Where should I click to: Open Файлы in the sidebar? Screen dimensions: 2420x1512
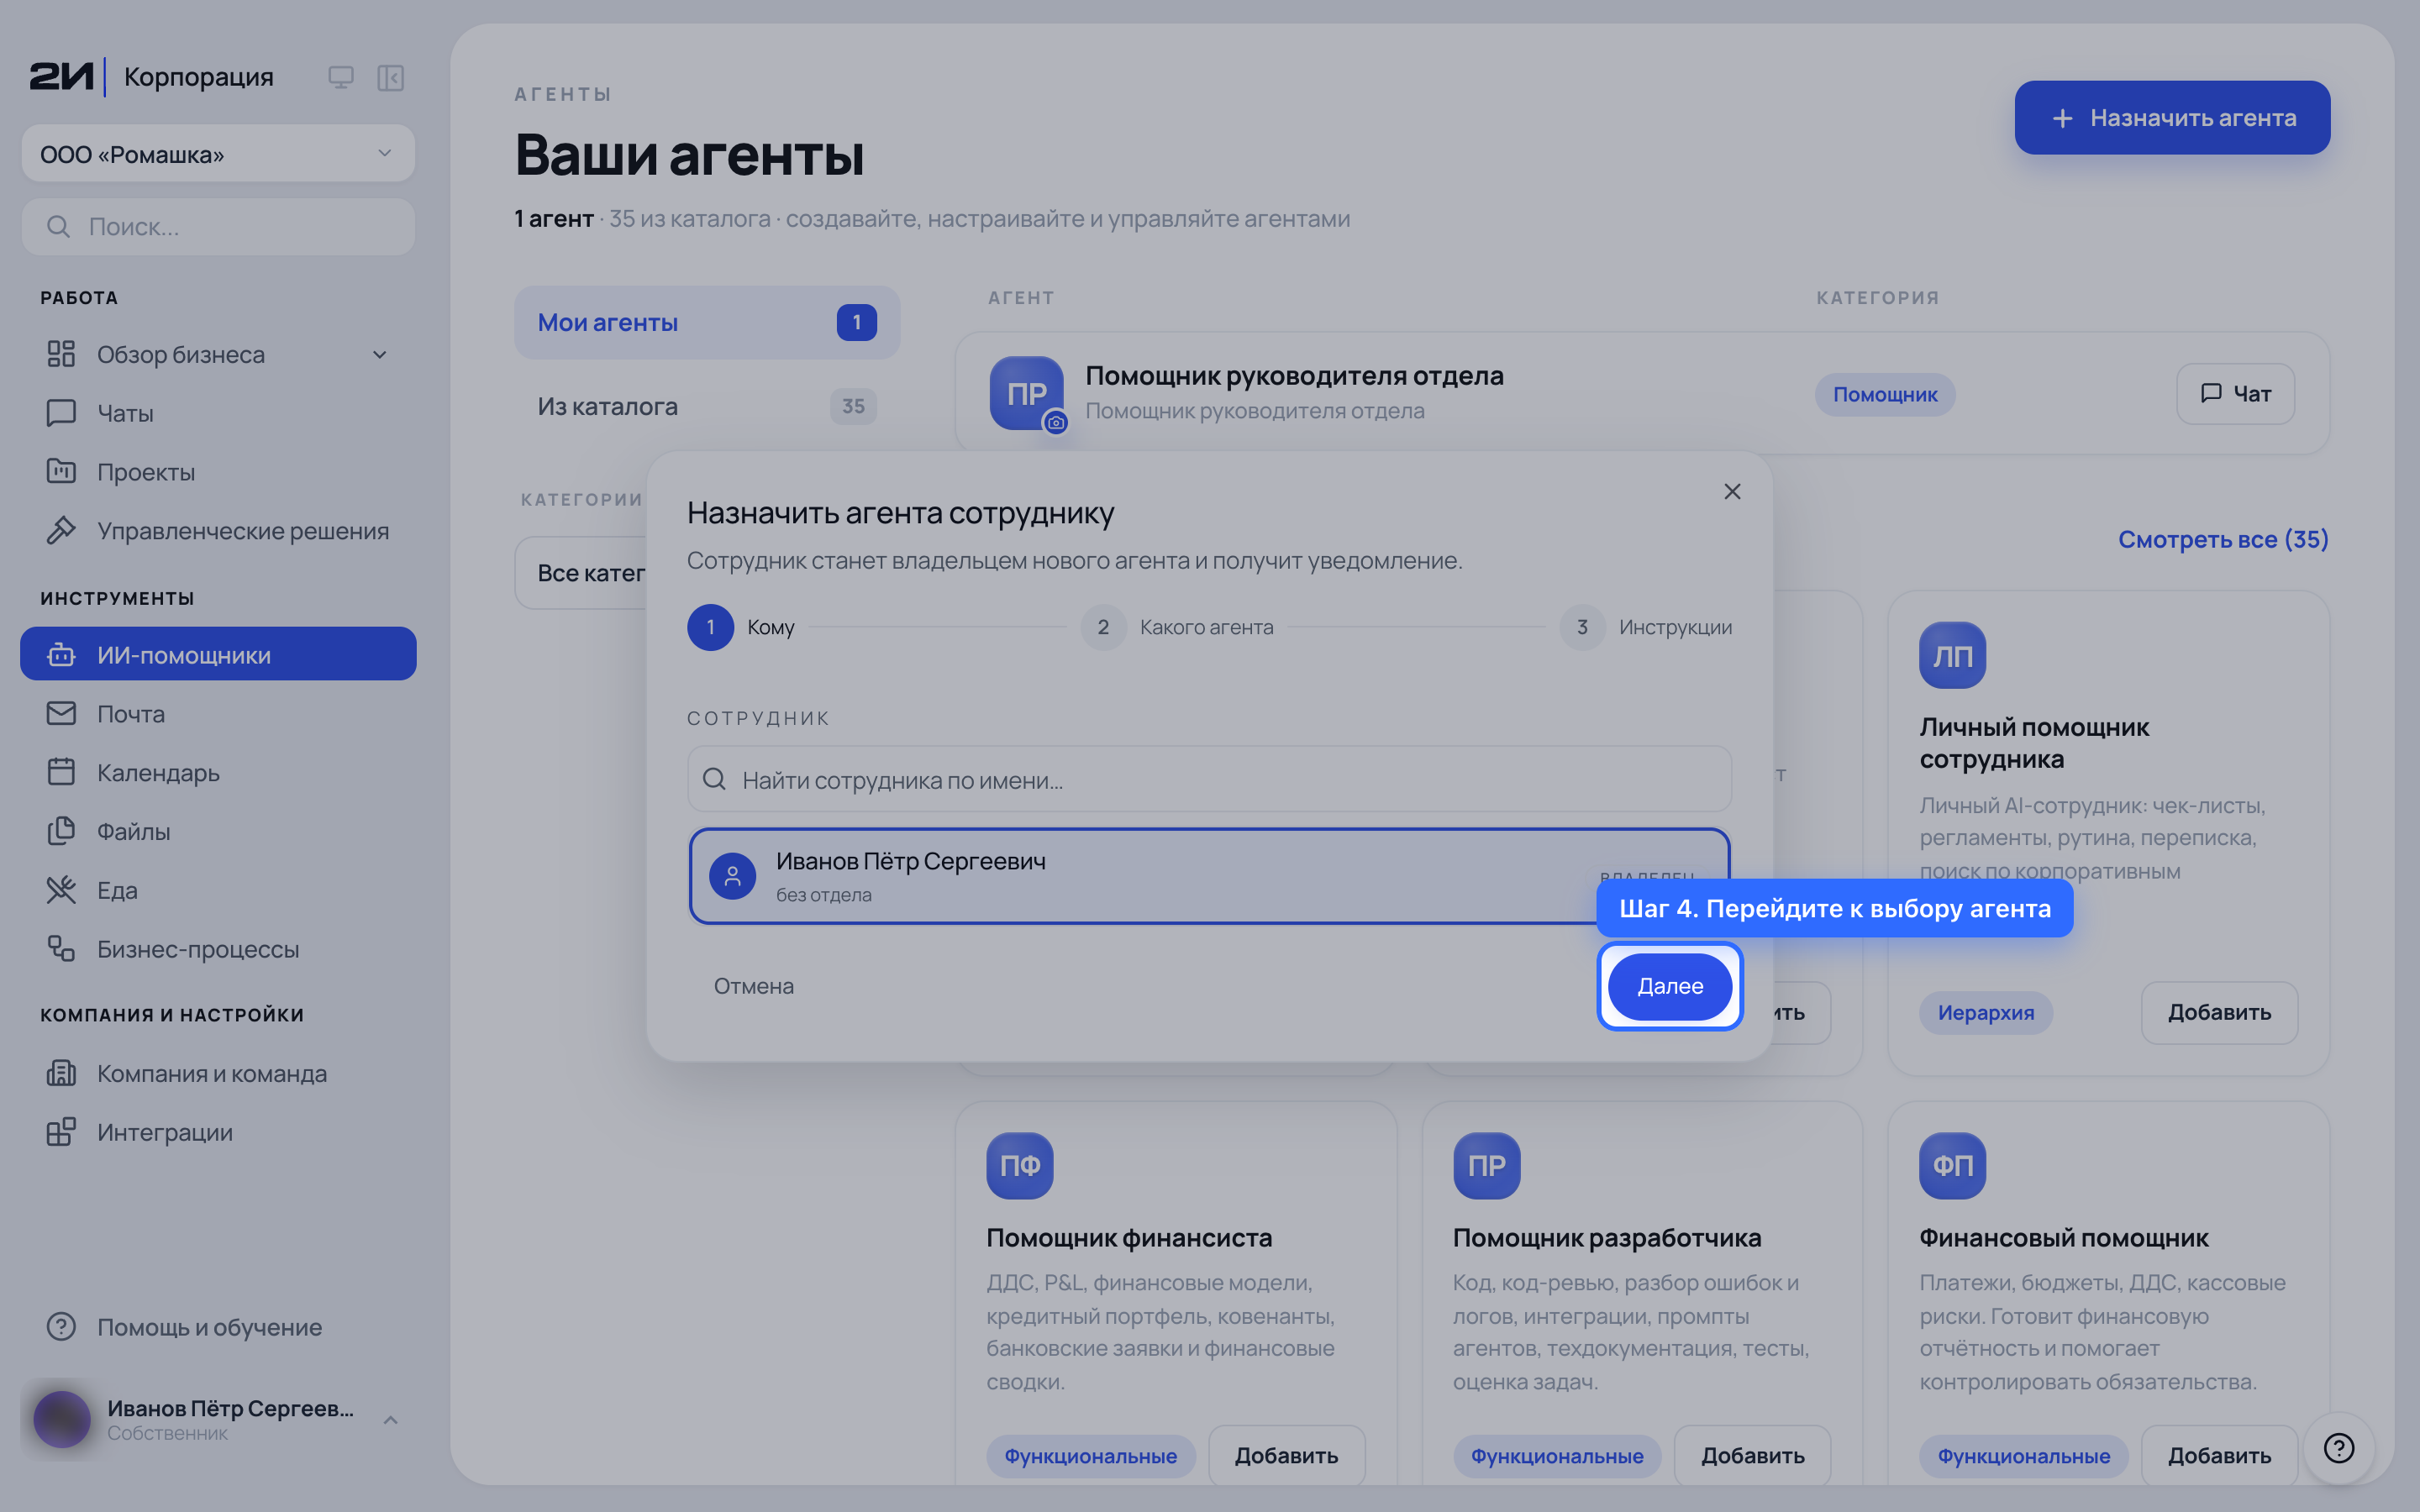218,831
